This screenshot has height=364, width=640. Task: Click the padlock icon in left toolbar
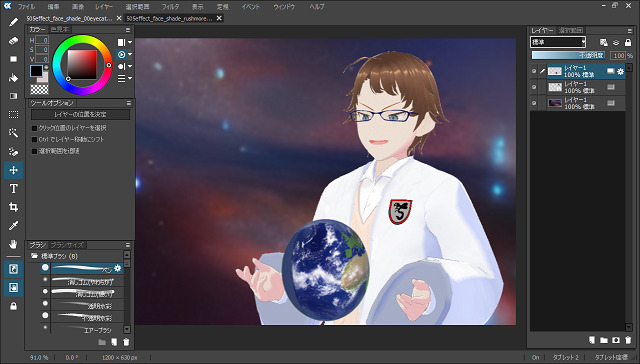[x=13, y=306]
